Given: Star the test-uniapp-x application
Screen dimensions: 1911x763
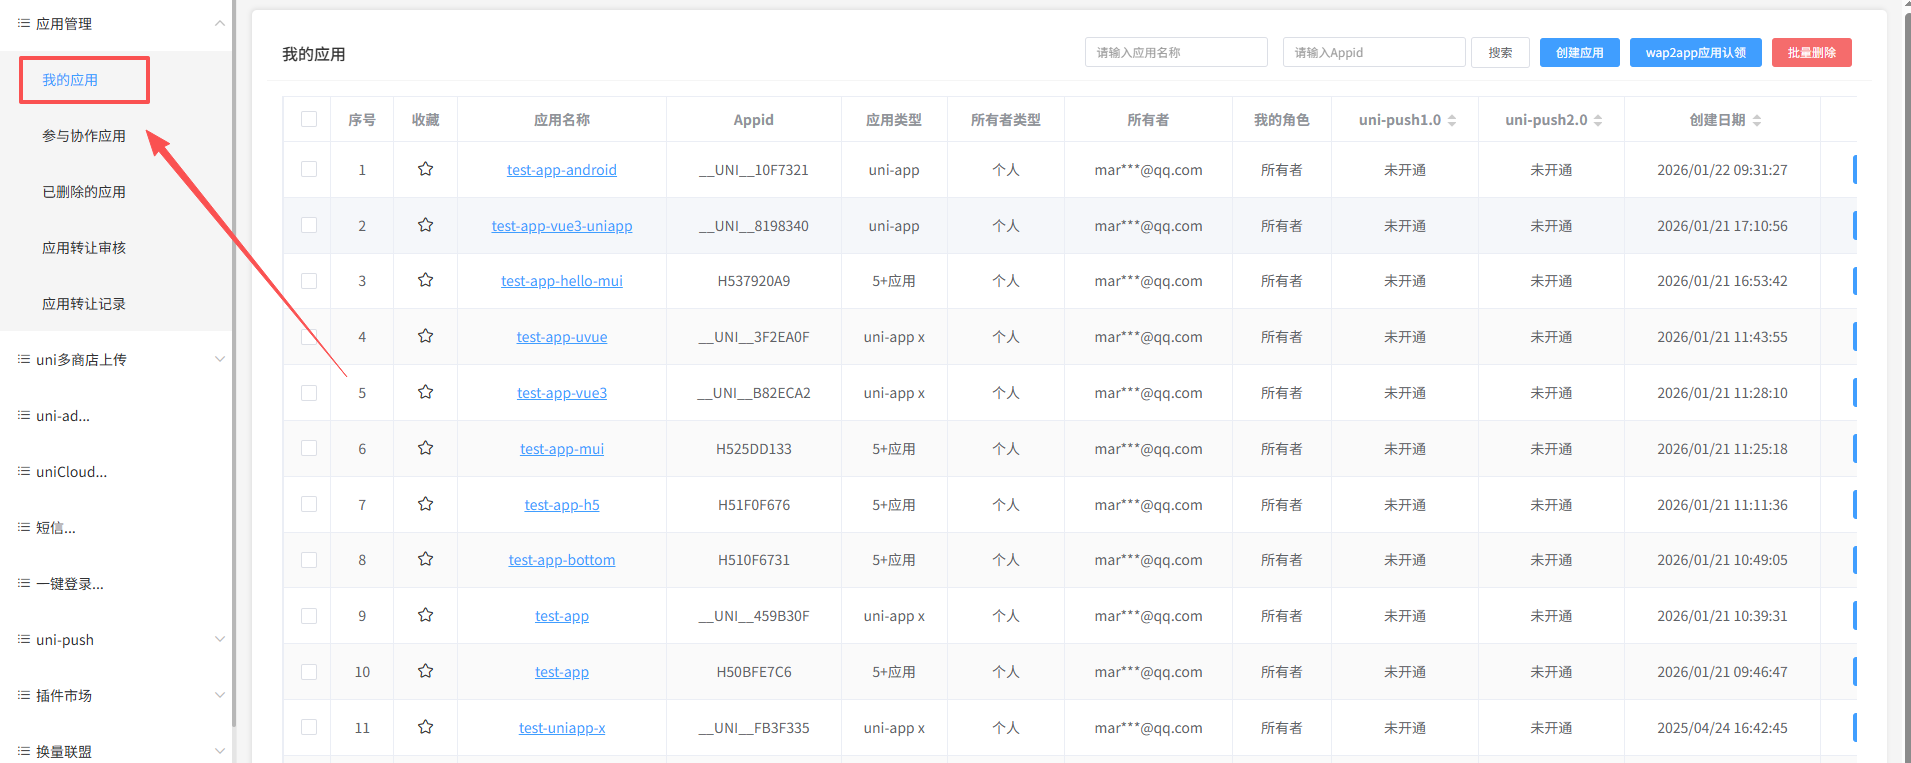Looking at the screenshot, I should (x=425, y=727).
